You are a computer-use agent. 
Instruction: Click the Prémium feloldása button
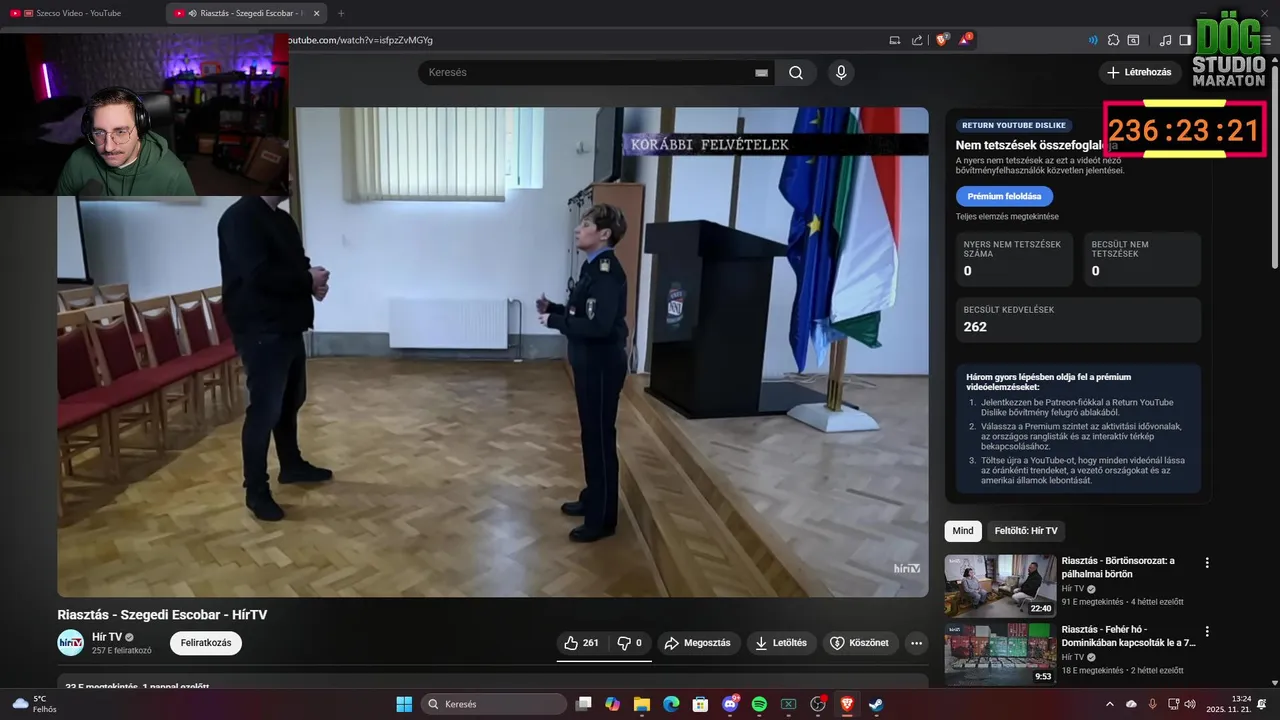pyautogui.click(x=1004, y=196)
